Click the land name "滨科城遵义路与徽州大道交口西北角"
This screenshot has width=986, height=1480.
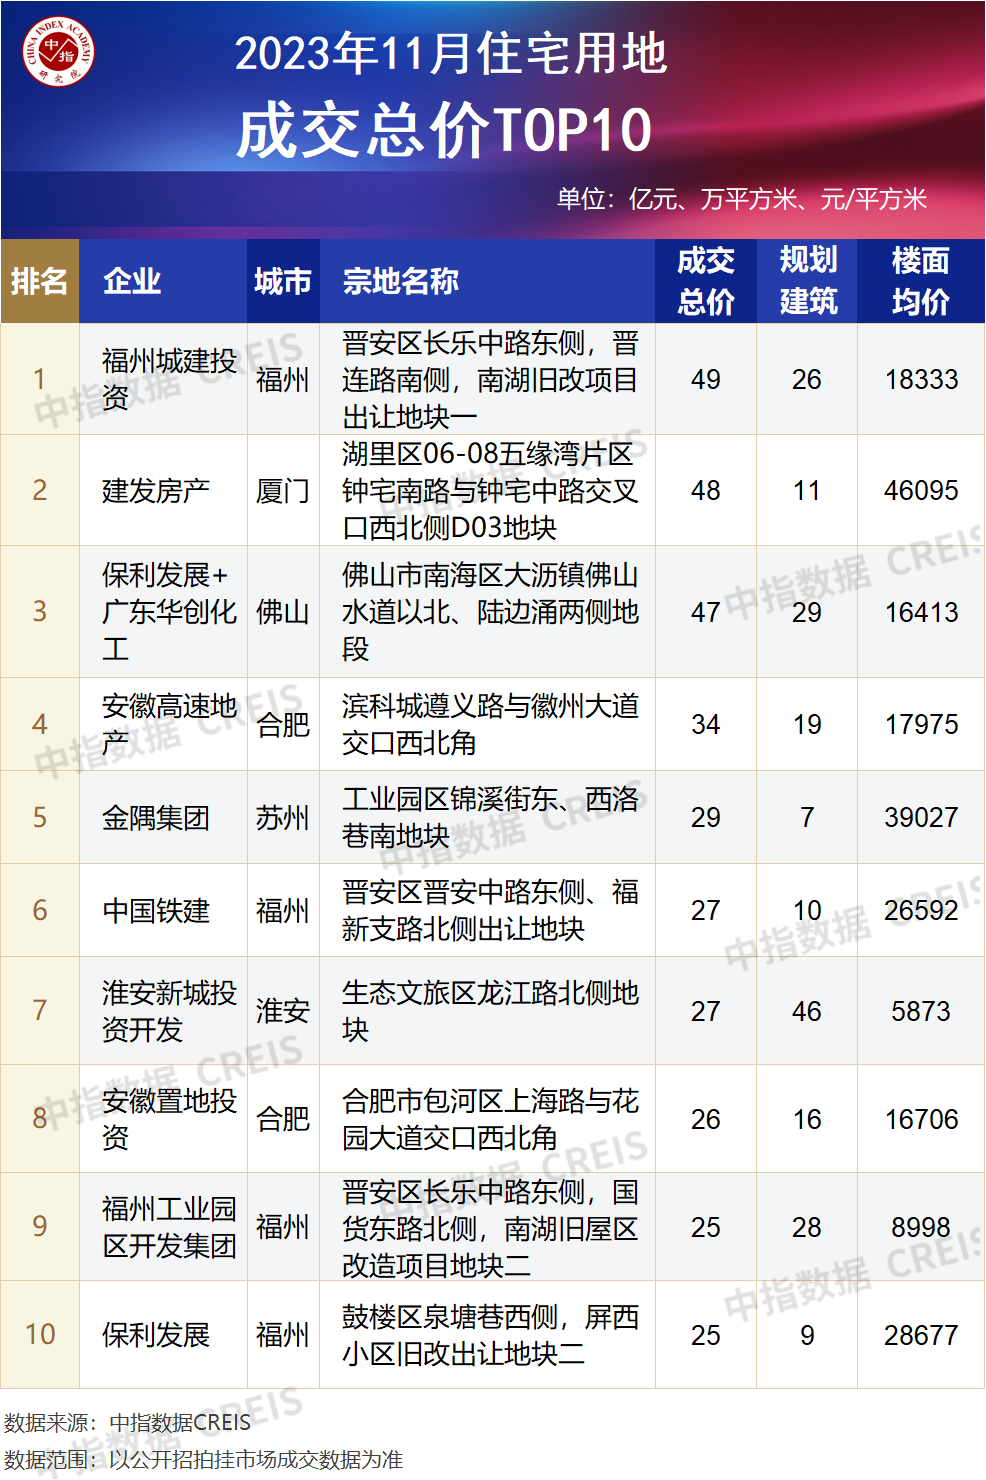click(490, 724)
